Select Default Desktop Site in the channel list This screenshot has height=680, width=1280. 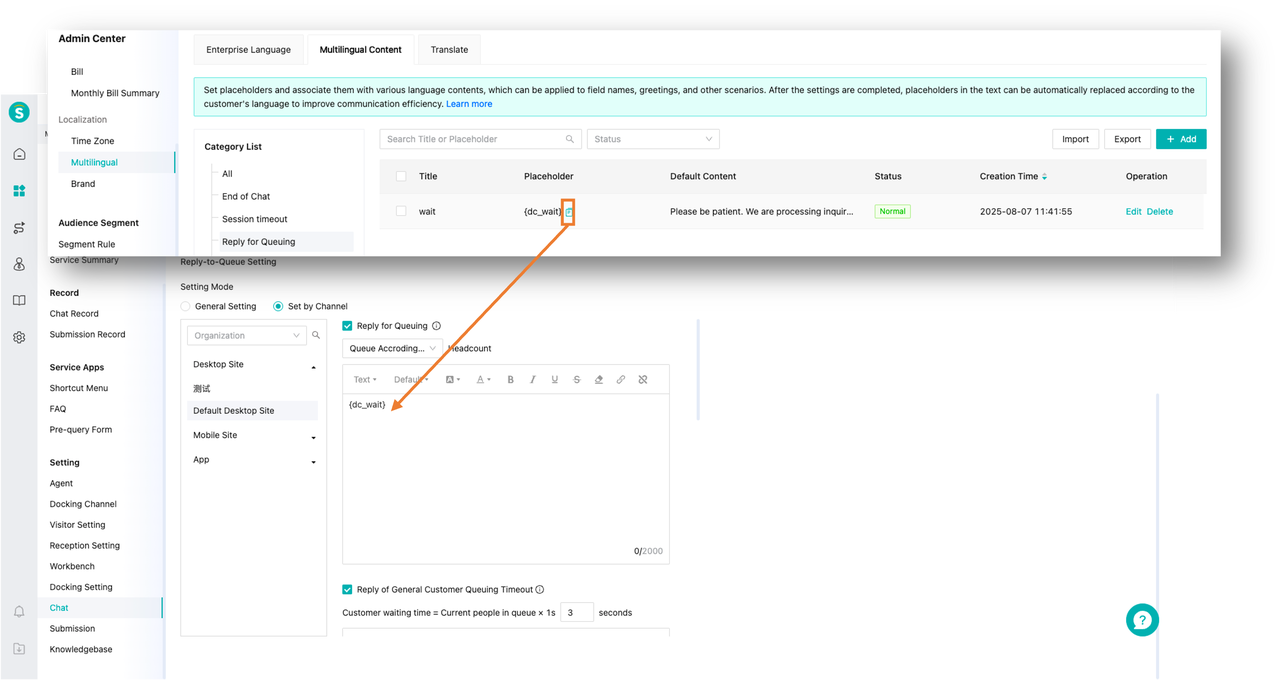coord(252,411)
